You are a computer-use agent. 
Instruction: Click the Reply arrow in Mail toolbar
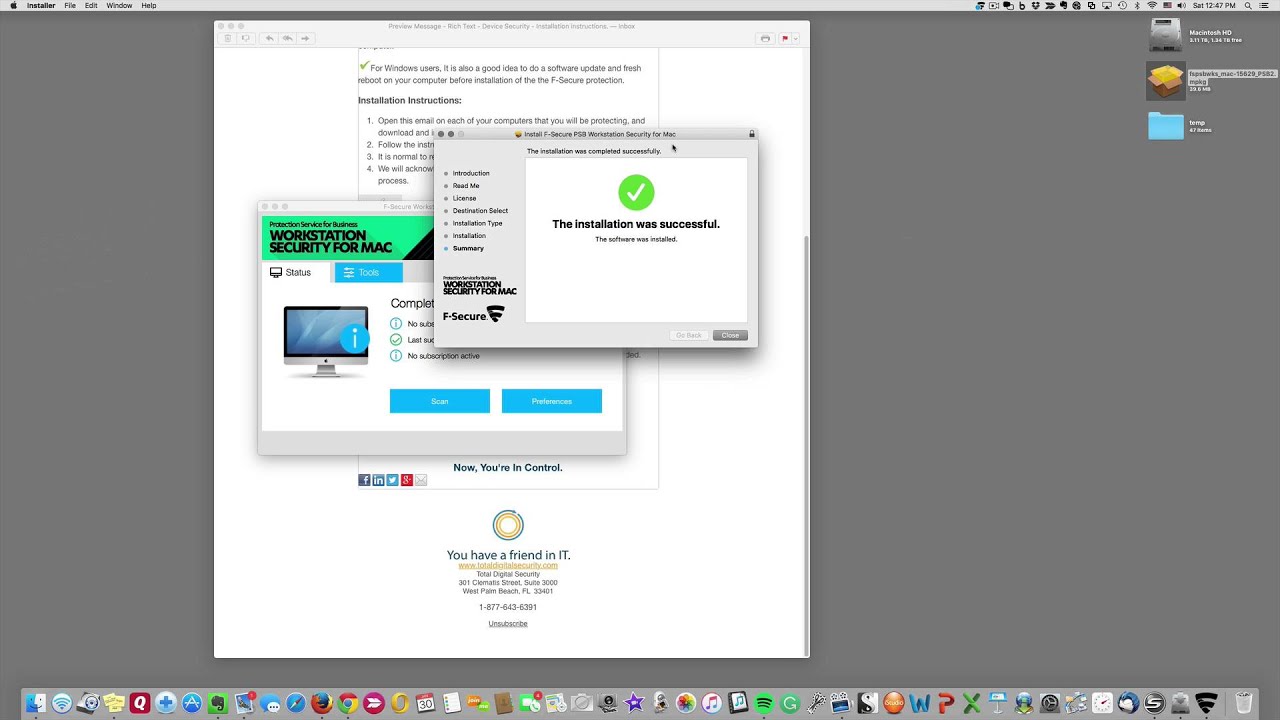[x=269, y=38]
